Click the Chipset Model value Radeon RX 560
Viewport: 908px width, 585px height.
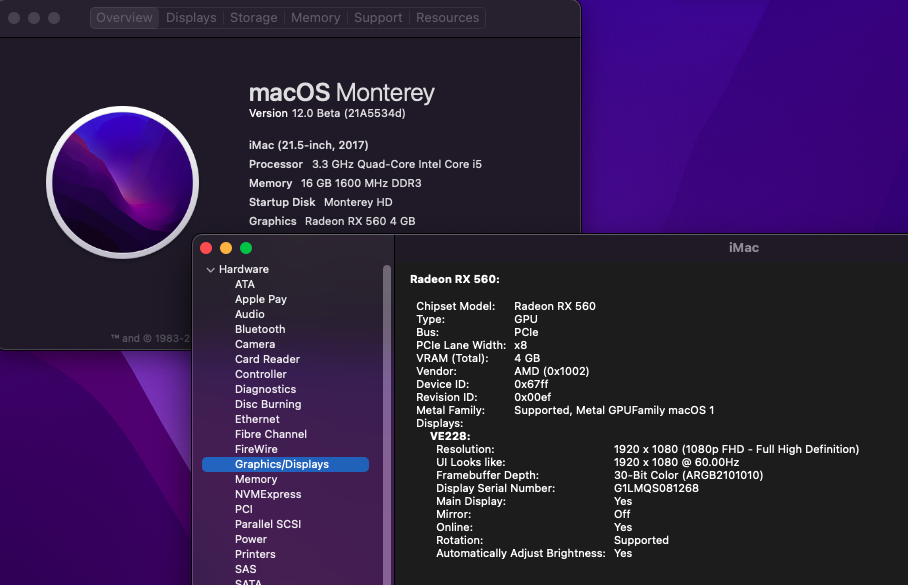[555, 306]
